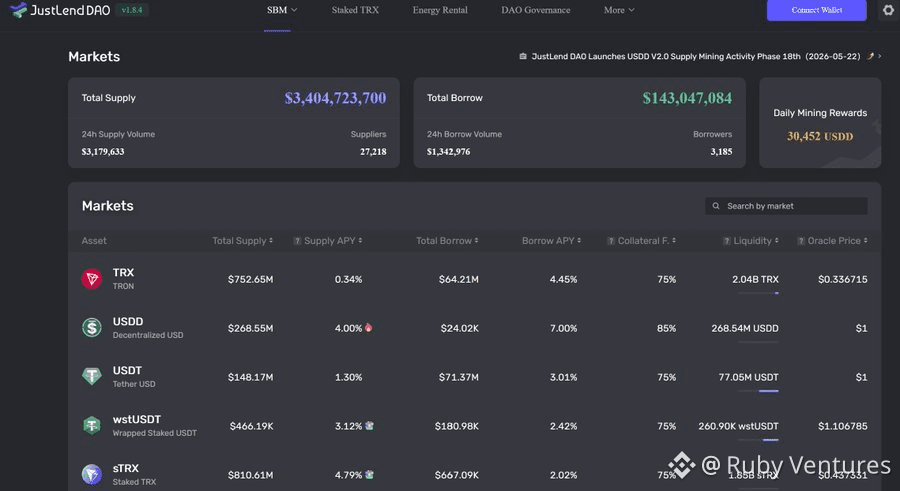The image size is (900, 491).
Task: Click the USDD token icon
Action: [91, 328]
